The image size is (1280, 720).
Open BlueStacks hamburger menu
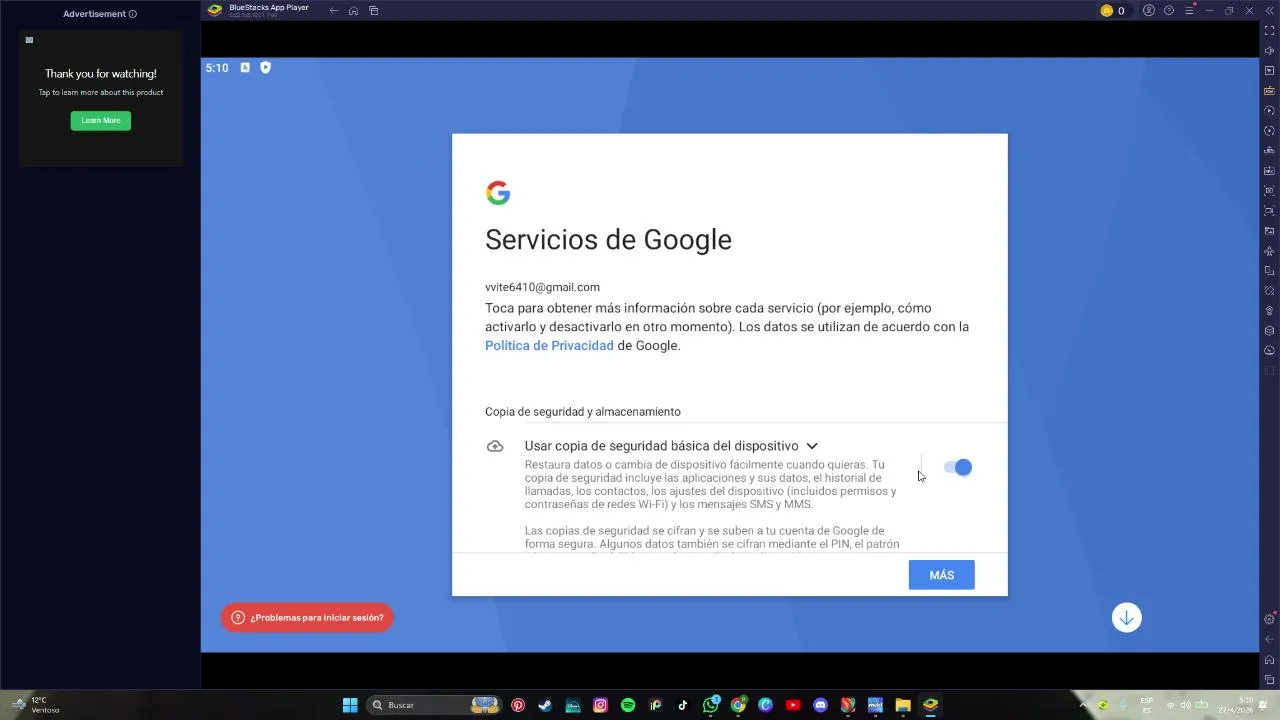[x=1189, y=11]
